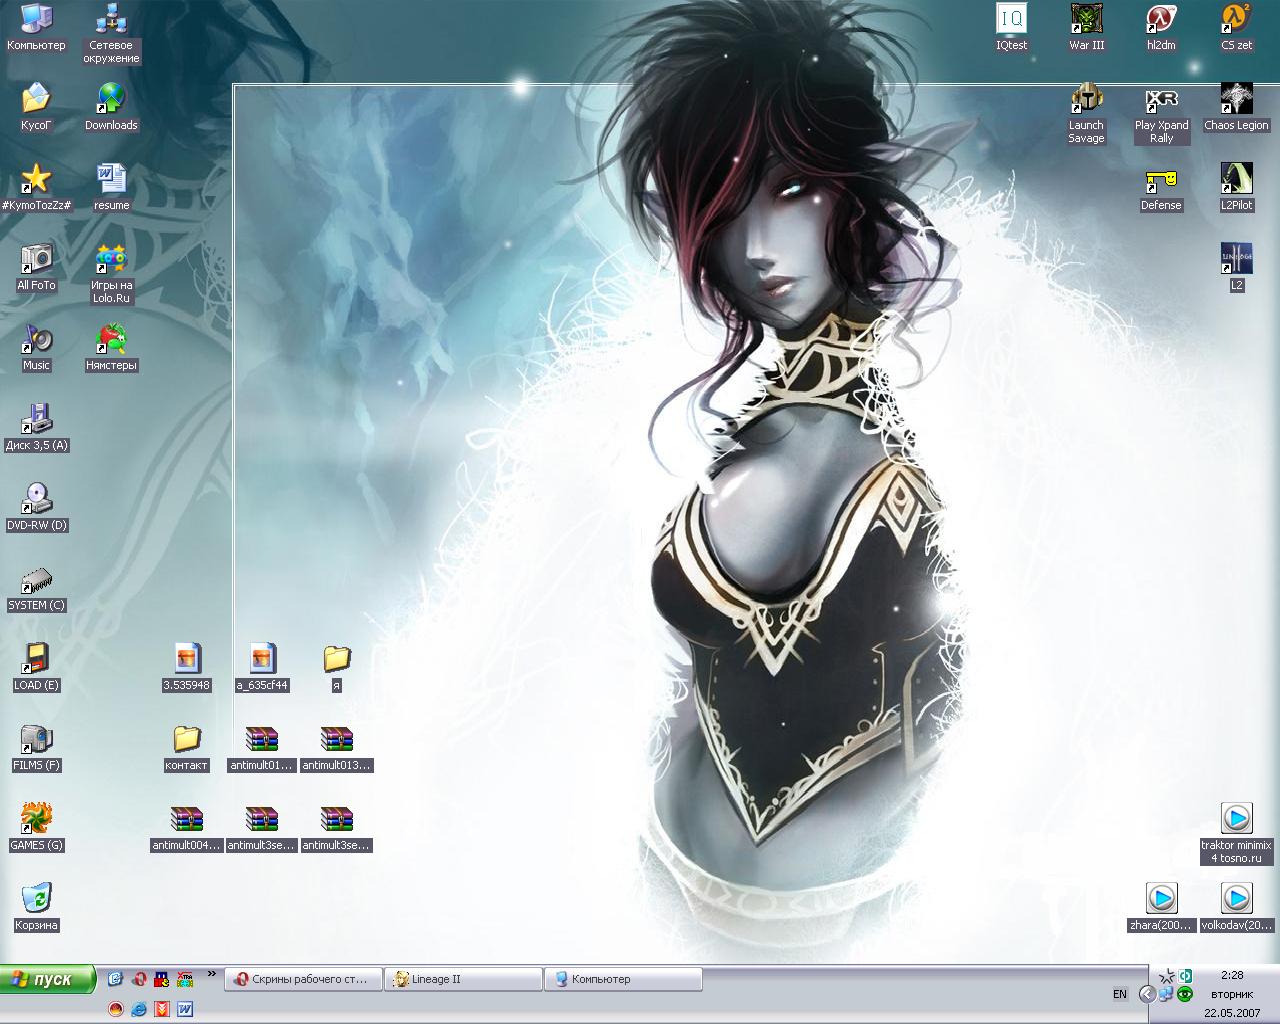
Task: Open the Компьютер desktop icon
Action: (36, 28)
